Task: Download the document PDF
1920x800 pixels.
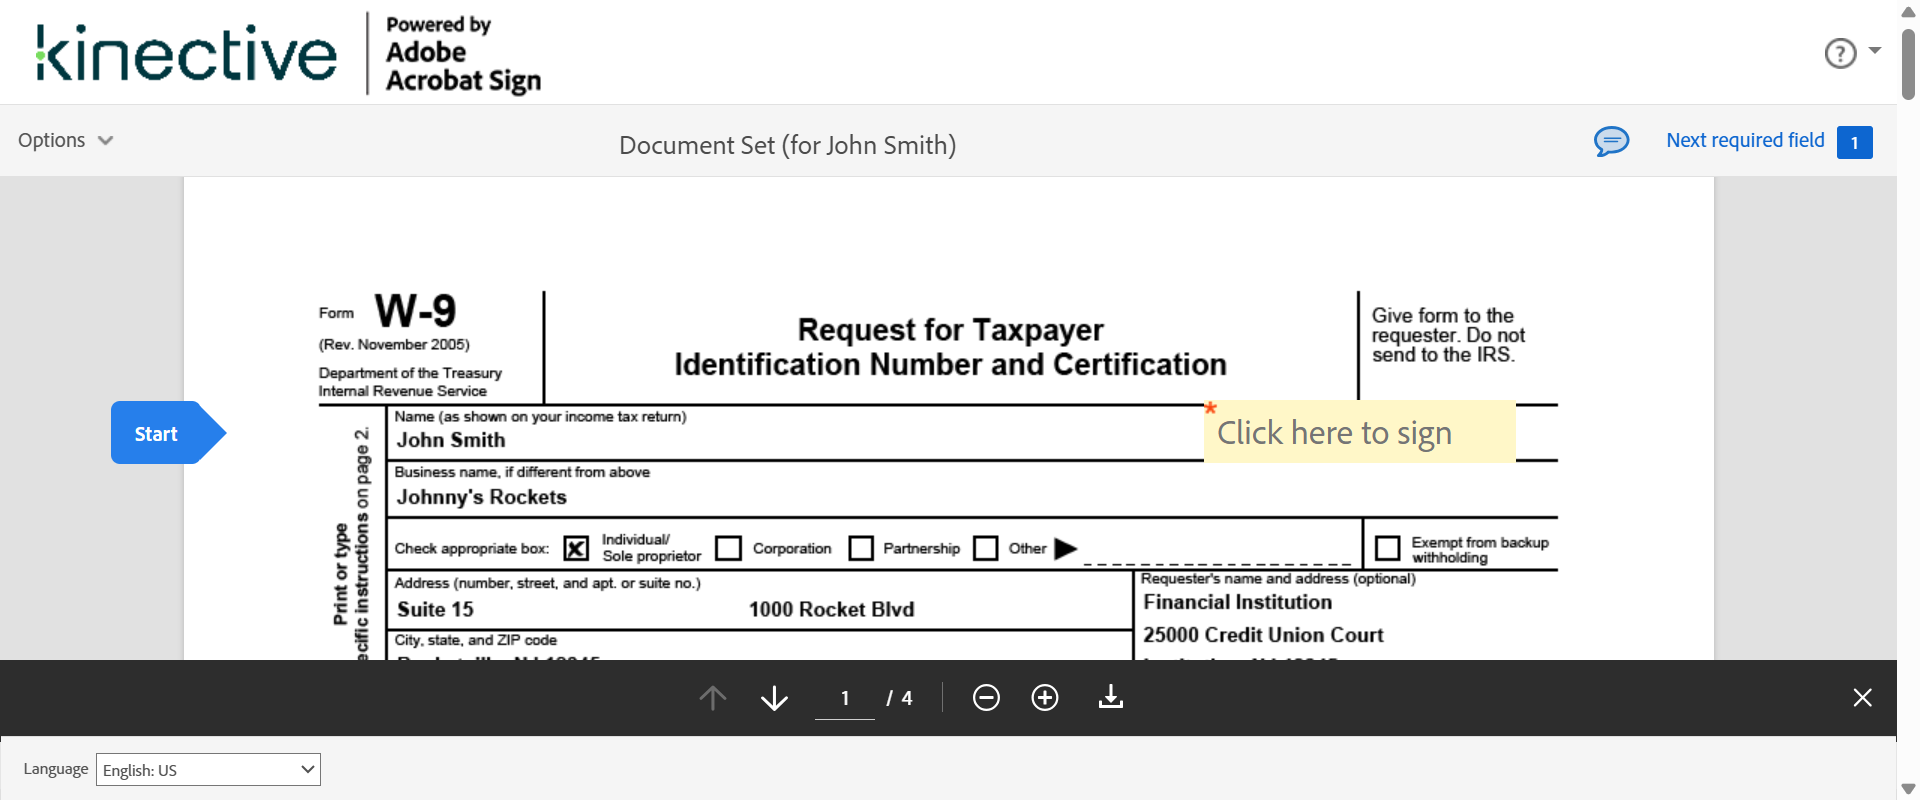Action: [1111, 697]
